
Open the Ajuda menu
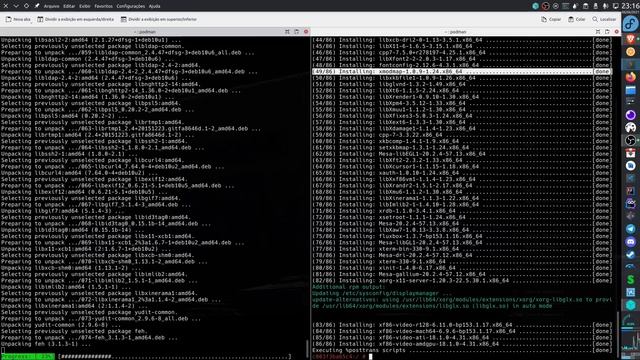click(154, 6)
